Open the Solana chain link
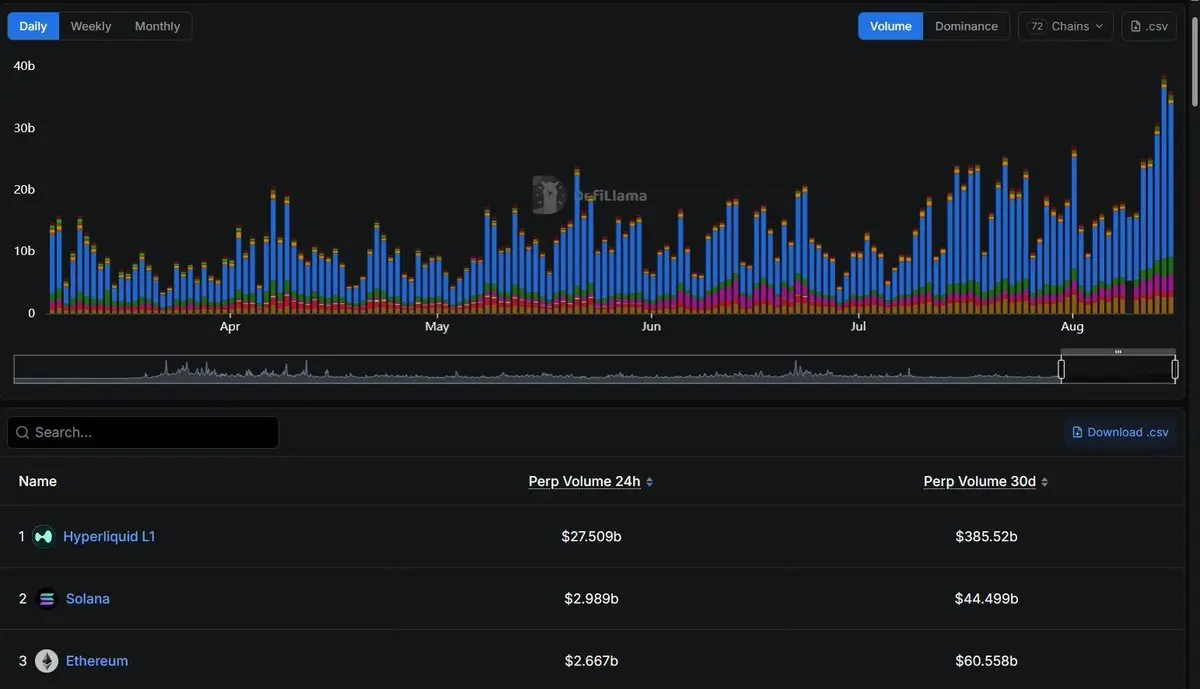Image resolution: width=1200 pixels, height=689 pixels. [88, 598]
